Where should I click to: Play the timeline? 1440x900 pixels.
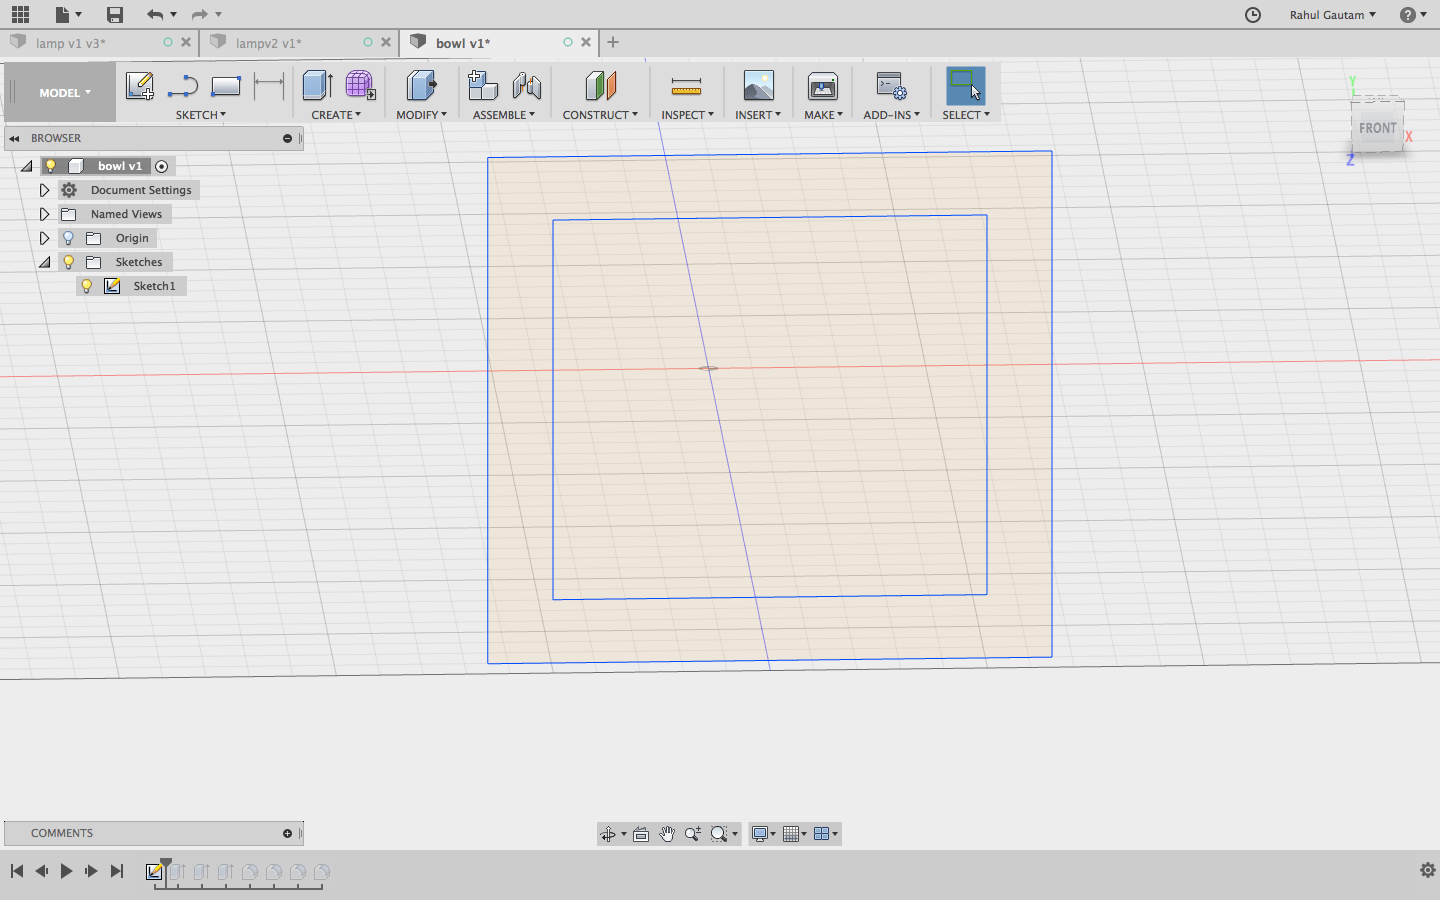coord(66,871)
